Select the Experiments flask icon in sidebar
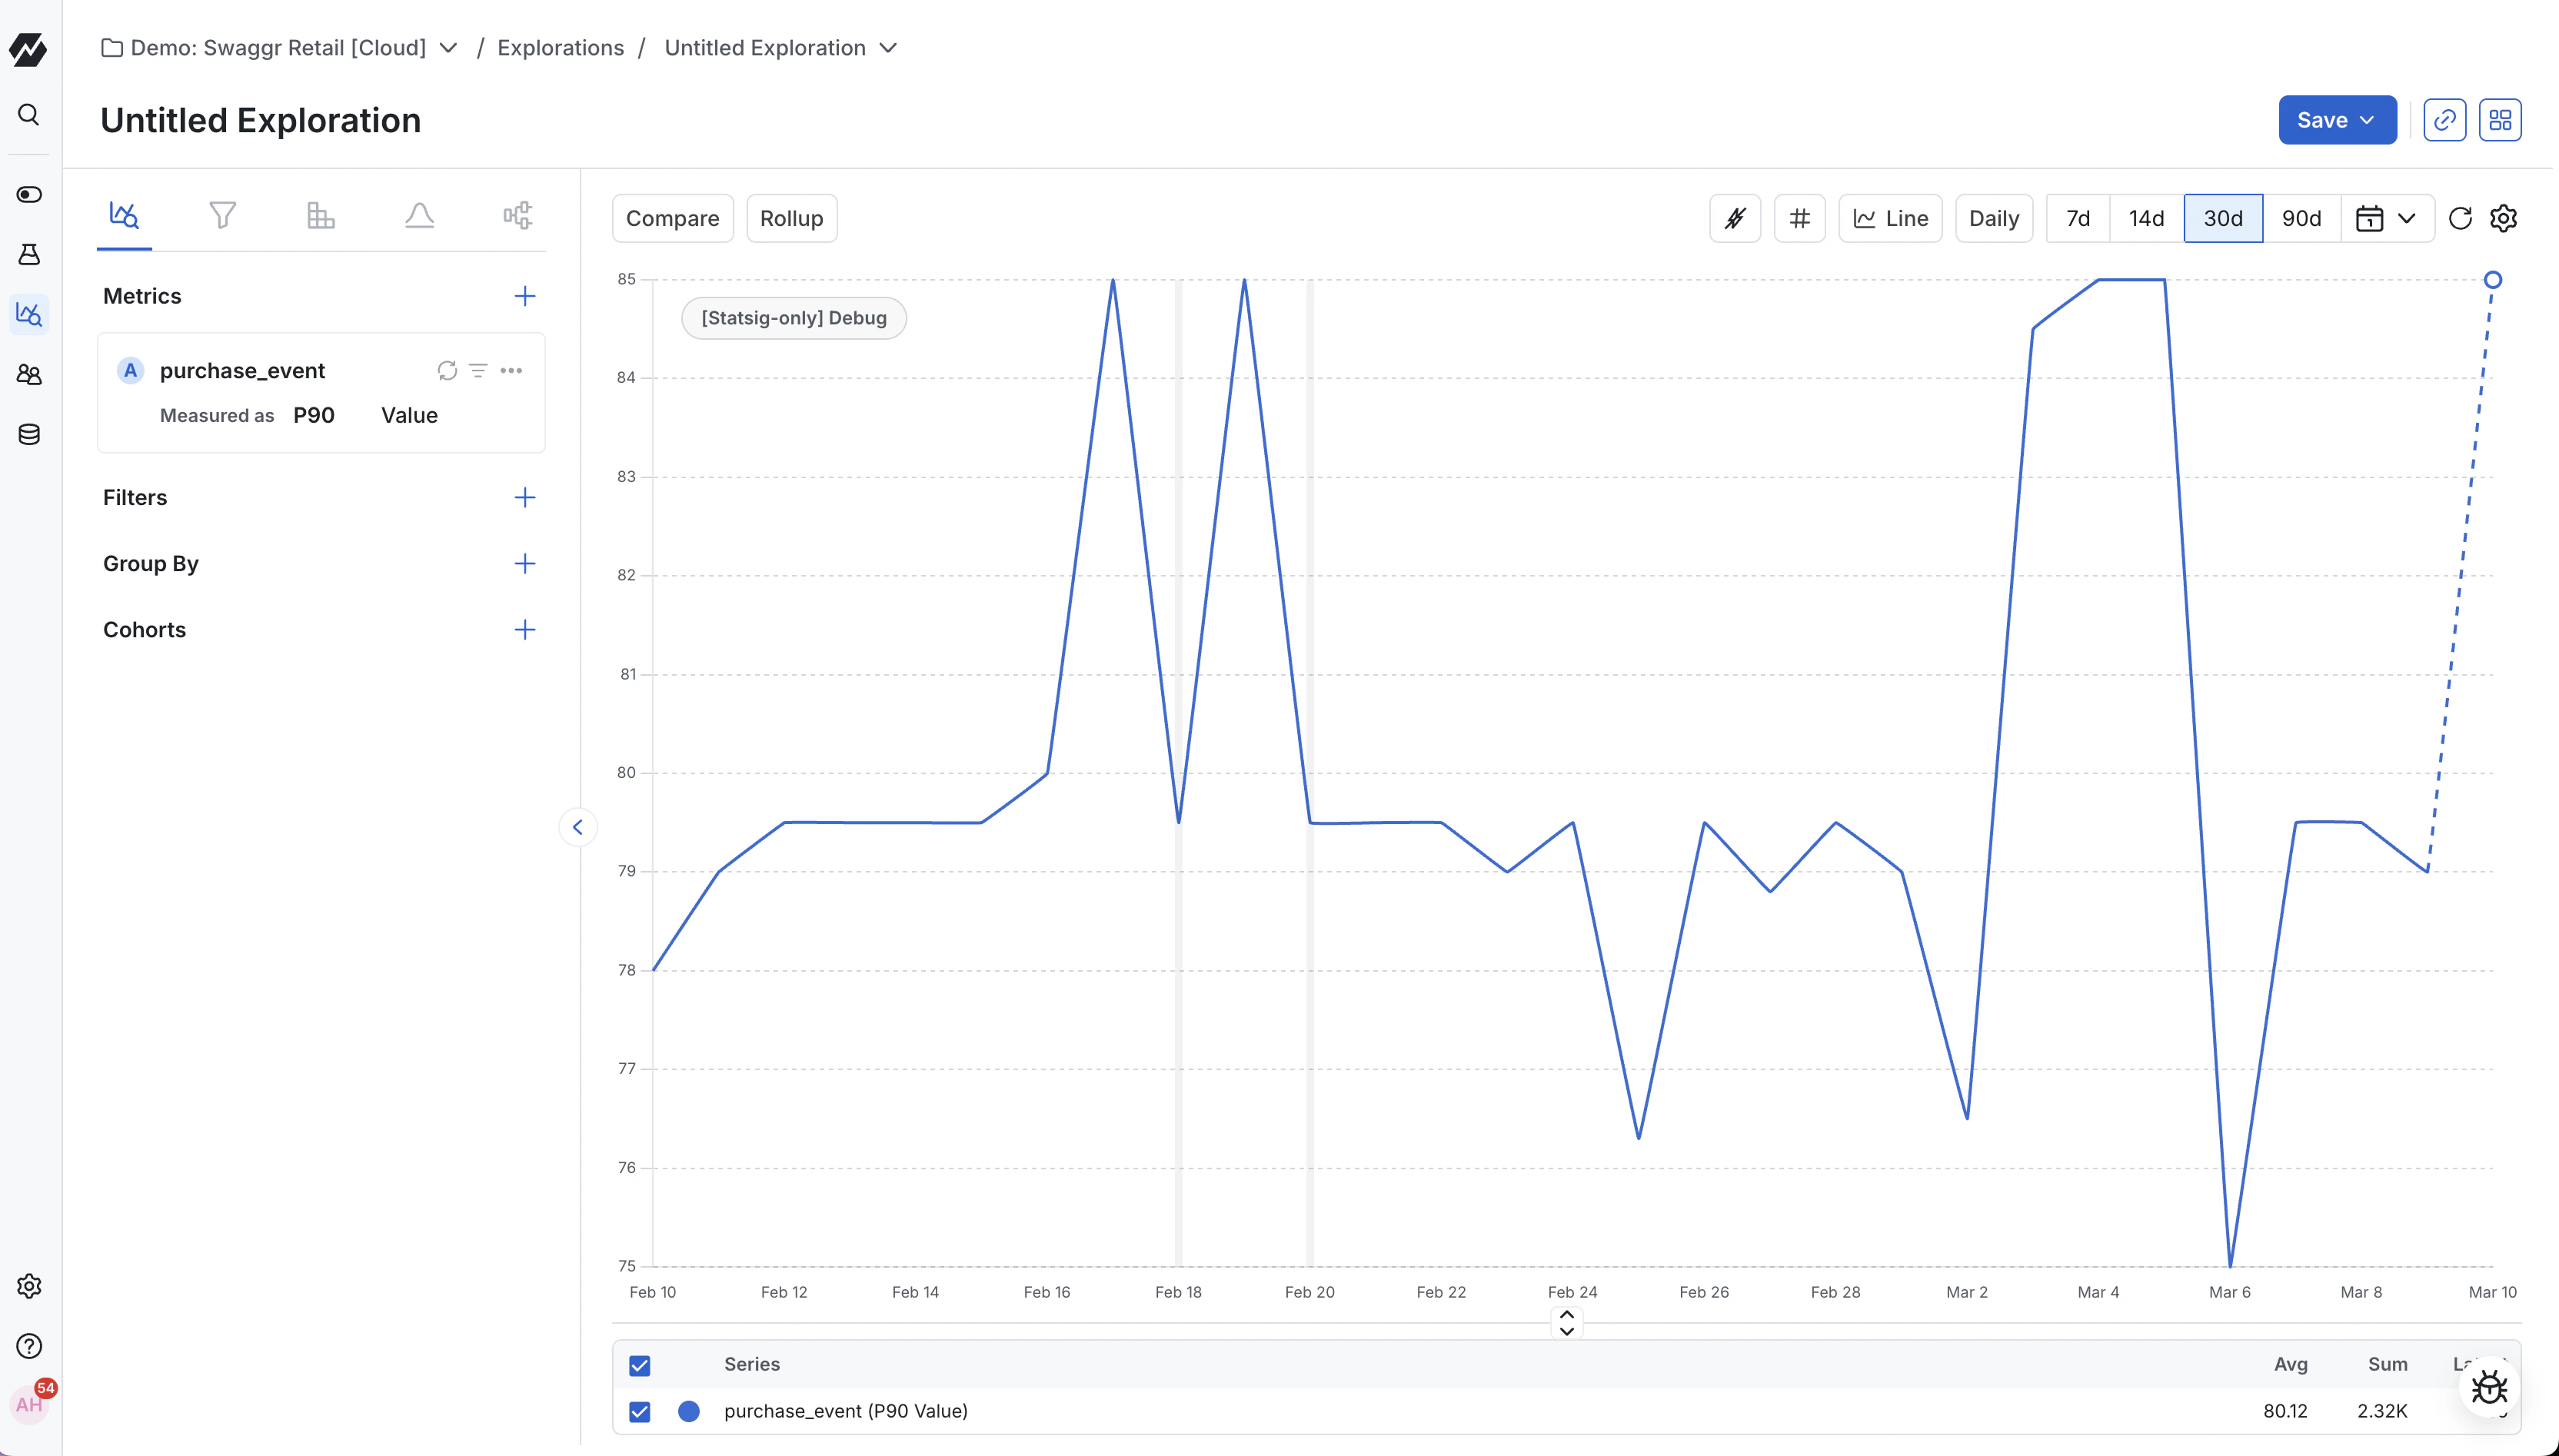This screenshot has height=1456, width=2559. click(29, 254)
